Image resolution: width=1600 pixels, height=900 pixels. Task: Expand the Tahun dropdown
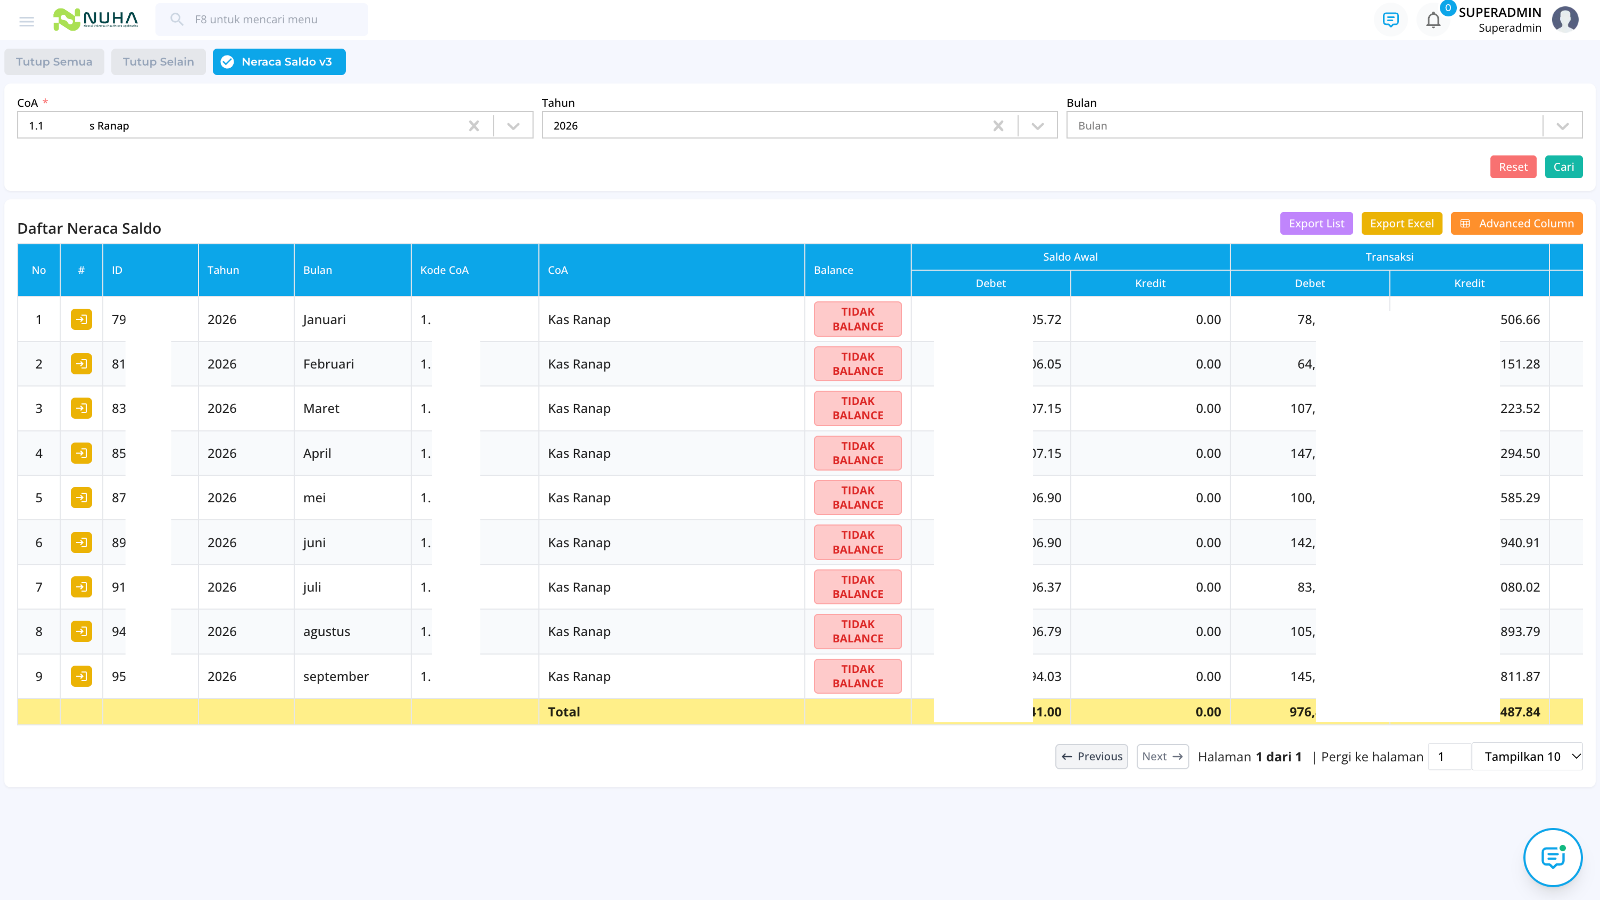1038,126
